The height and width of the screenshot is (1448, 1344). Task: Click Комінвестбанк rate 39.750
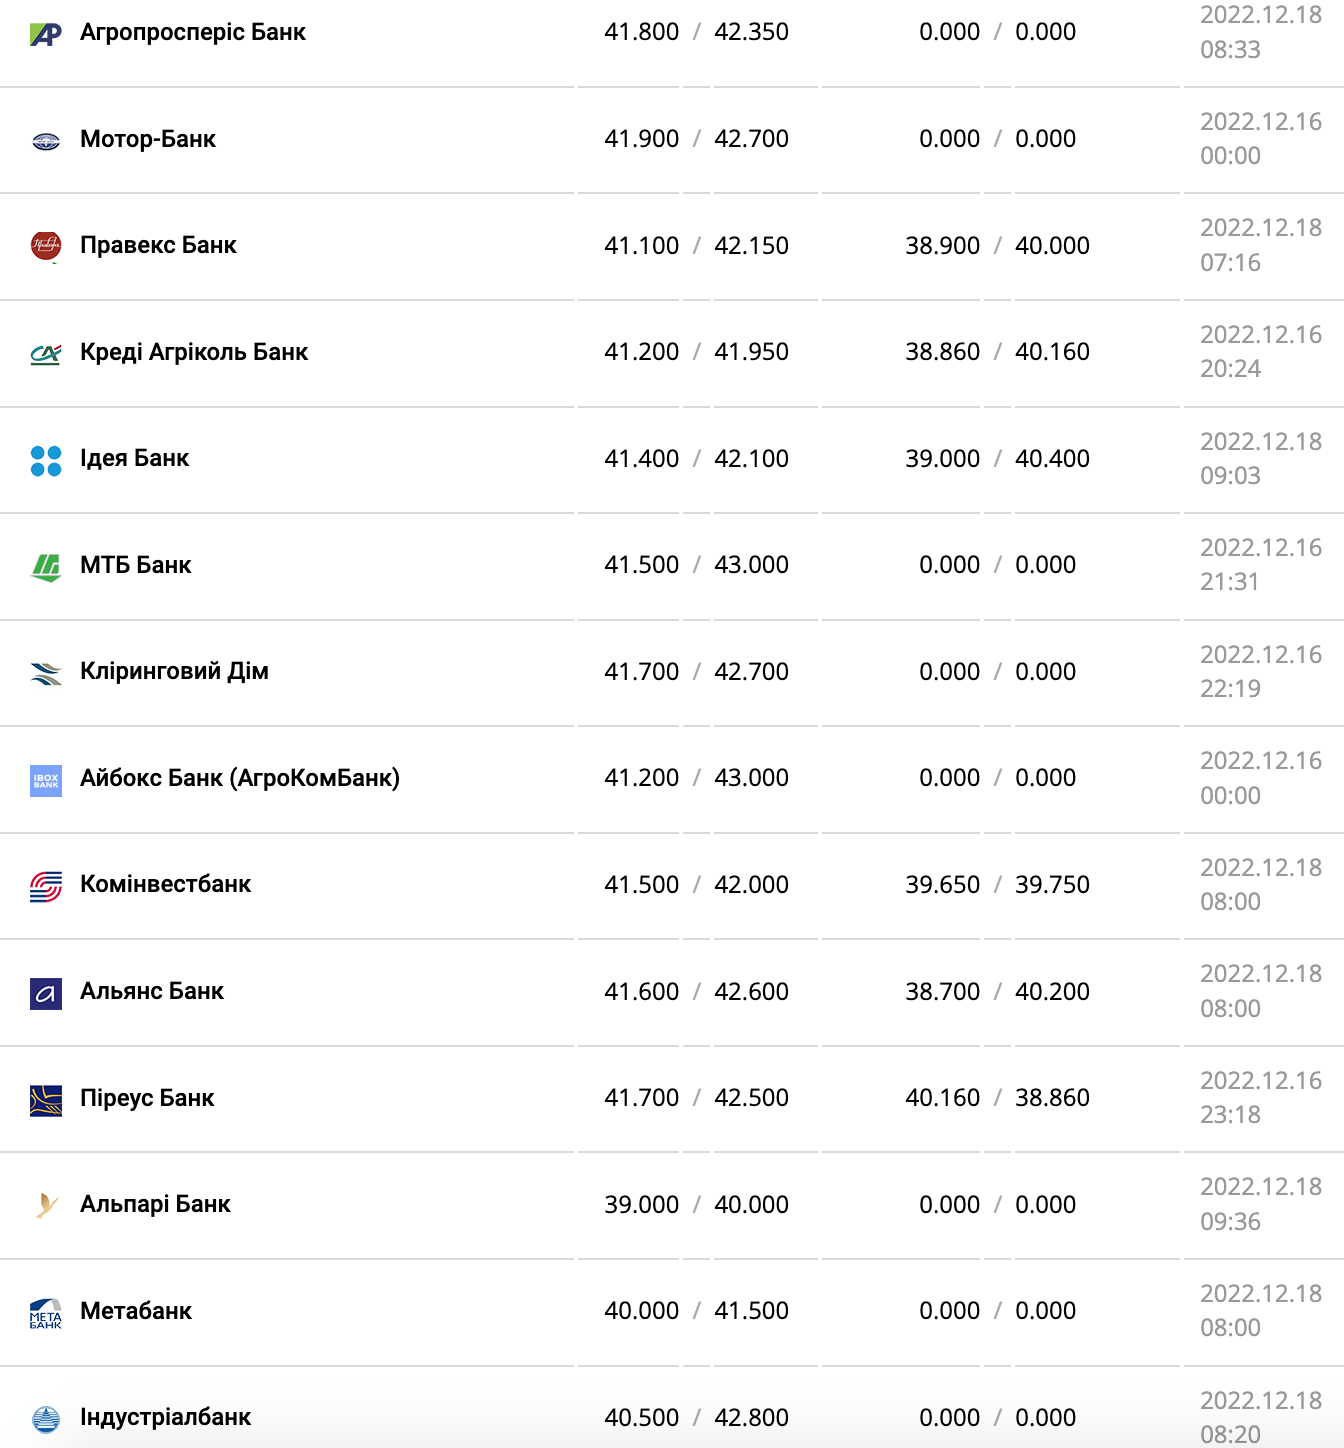(1053, 884)
